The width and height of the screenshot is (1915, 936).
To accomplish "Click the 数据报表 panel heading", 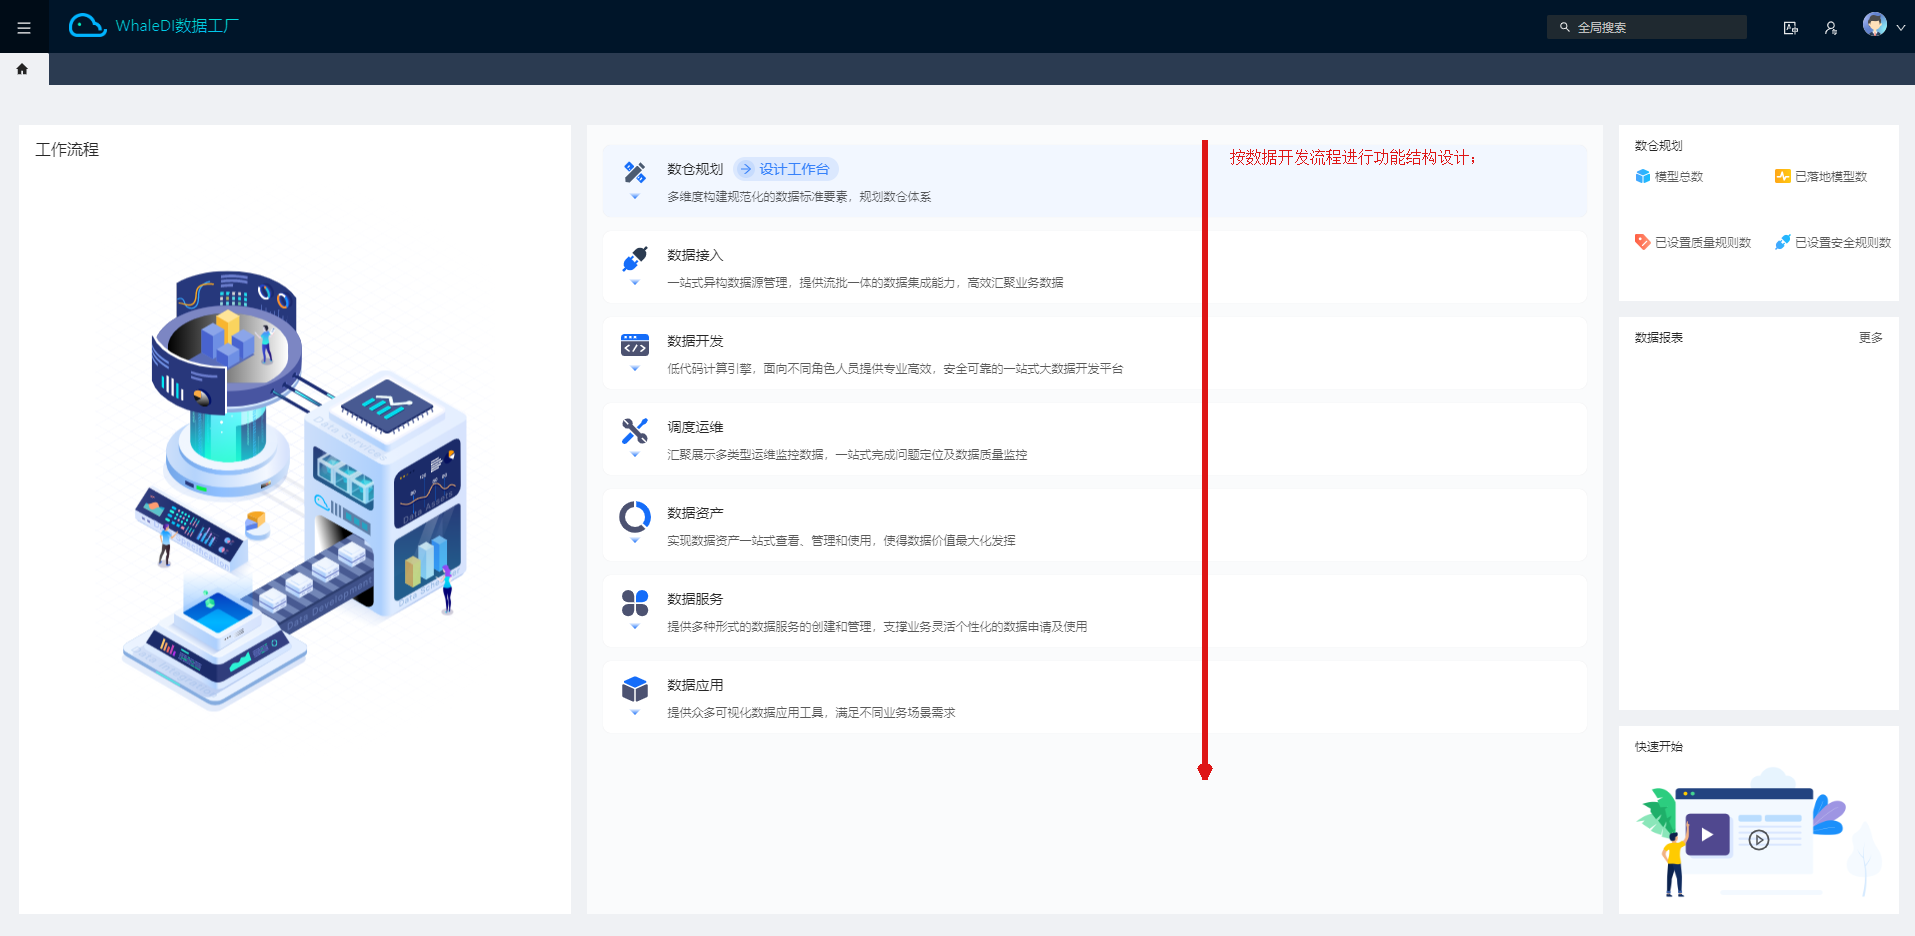I will (1658, 338).
